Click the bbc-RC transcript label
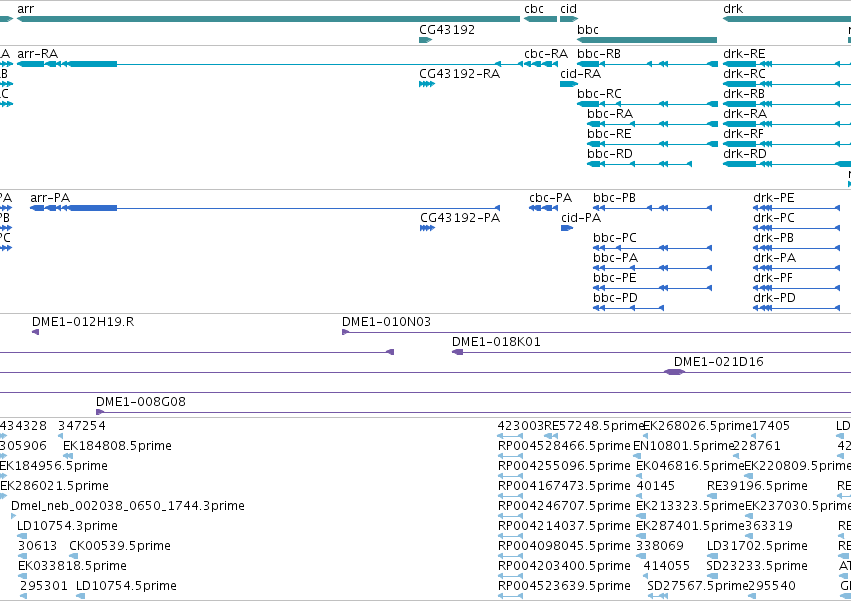 (x=599, y=94)
